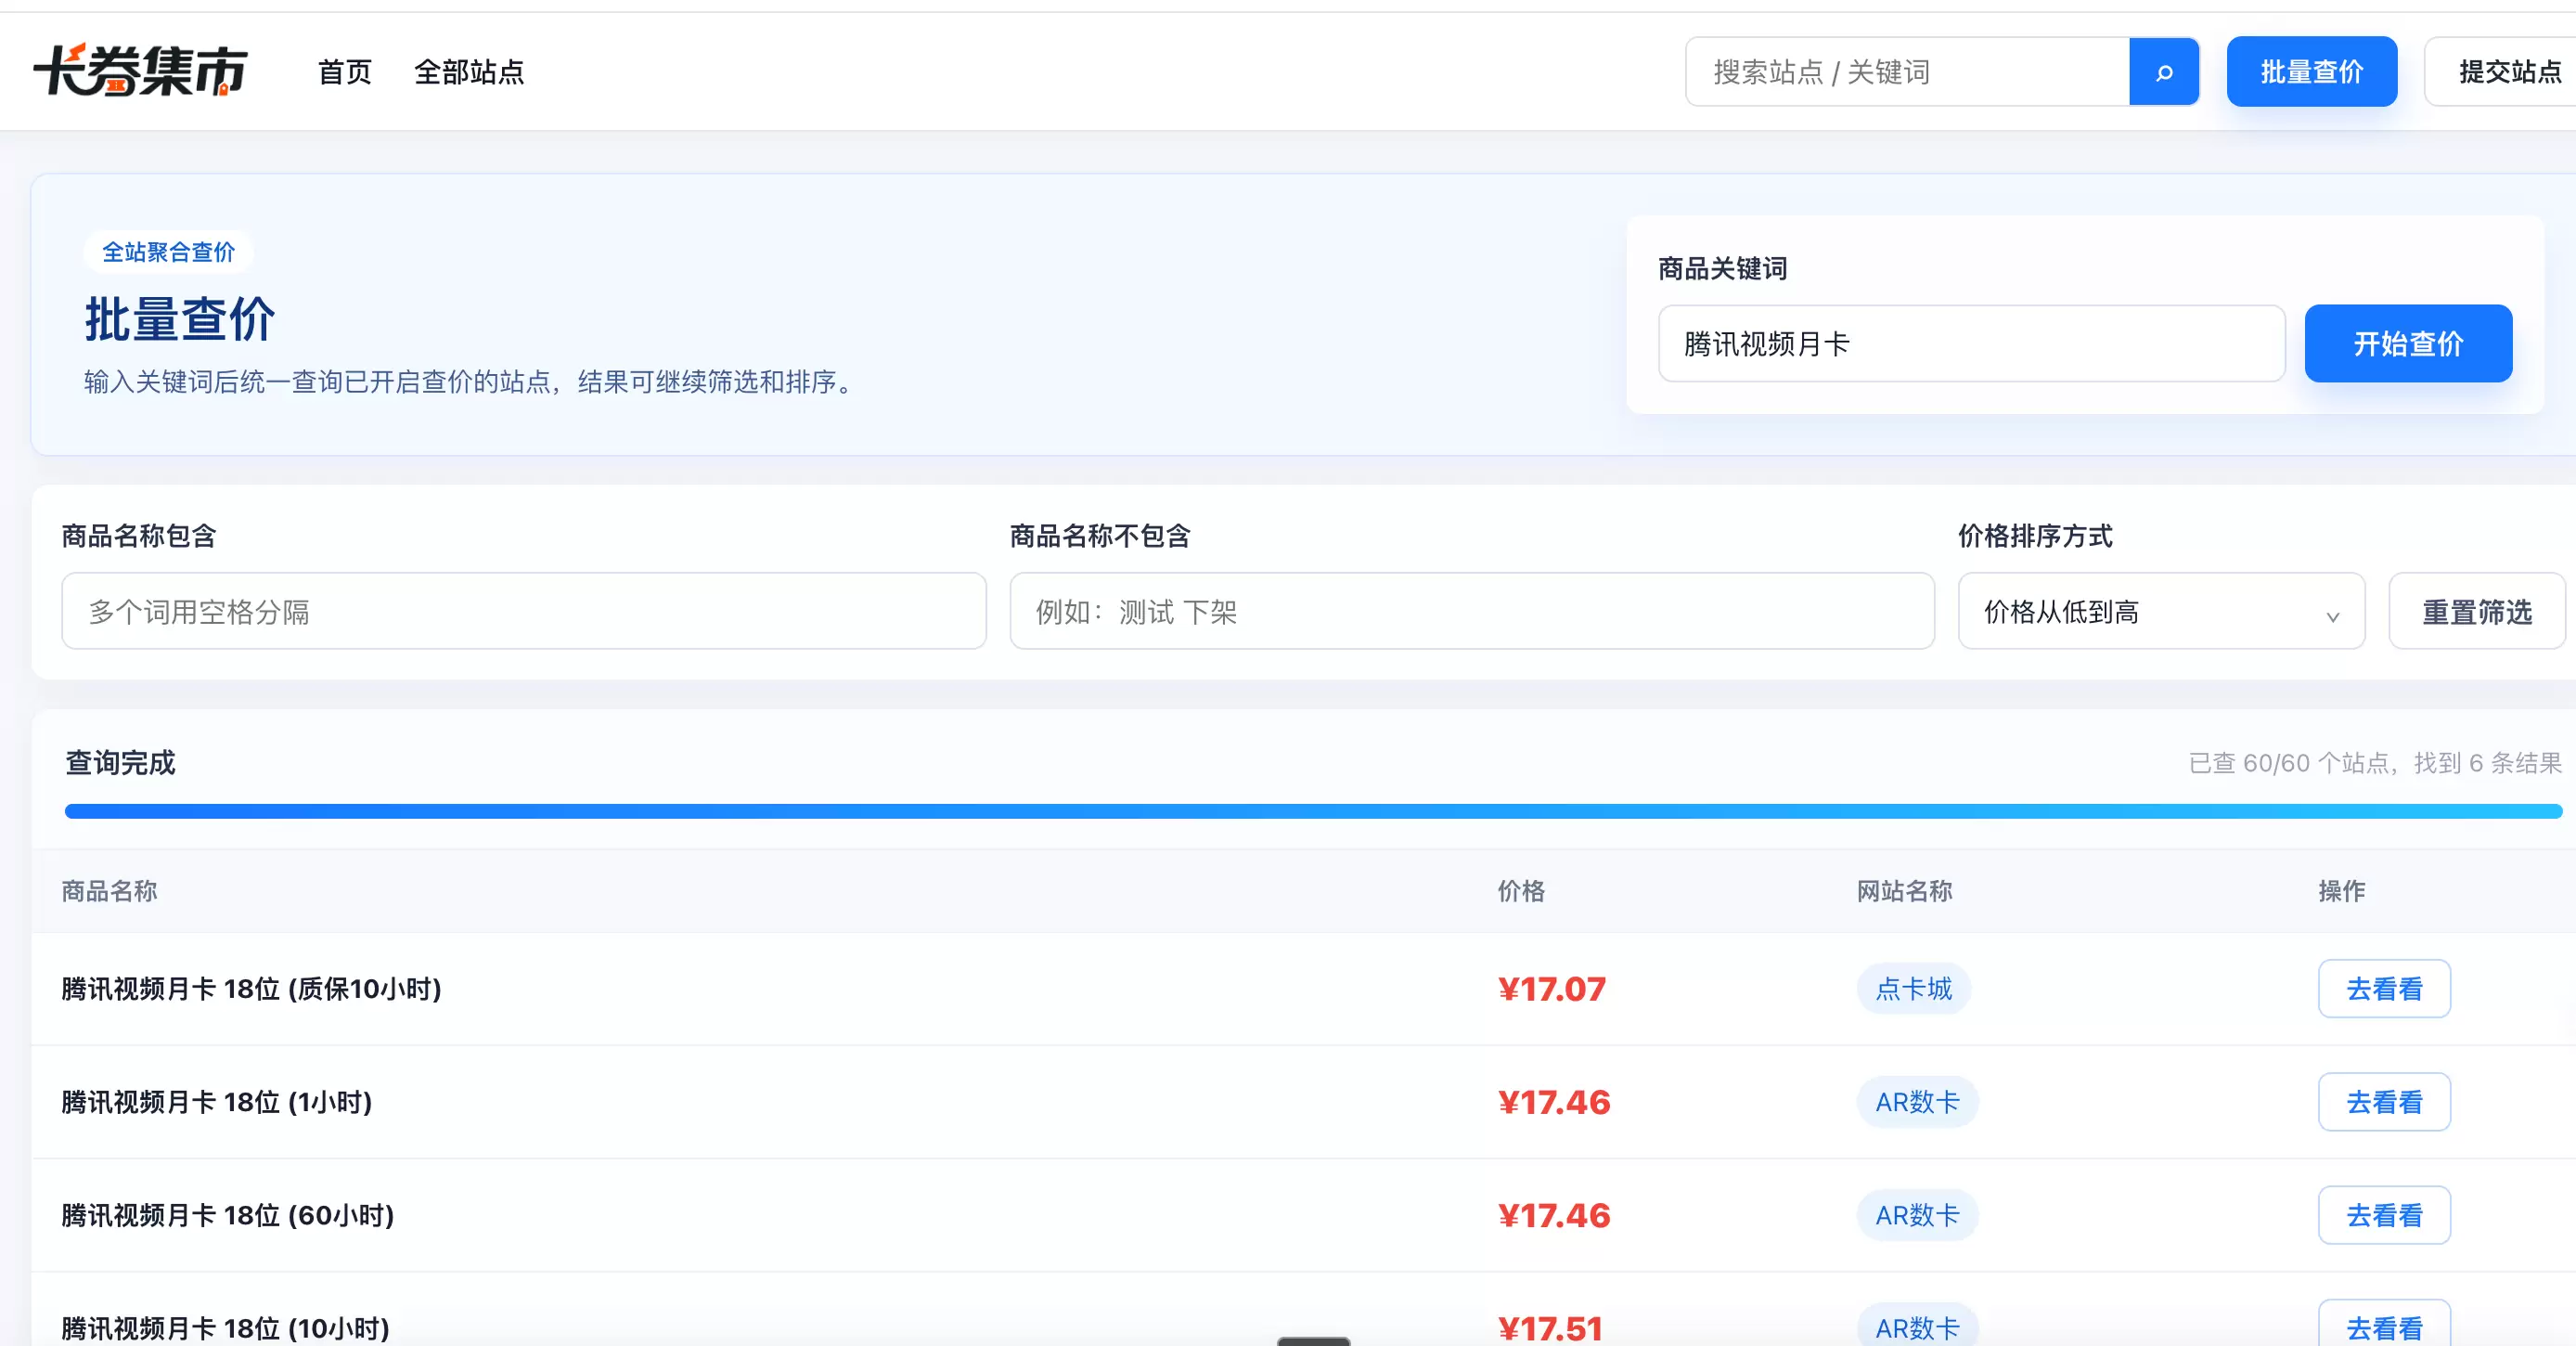Click 去看看 for the 1小时 row

point(2384,1102)
